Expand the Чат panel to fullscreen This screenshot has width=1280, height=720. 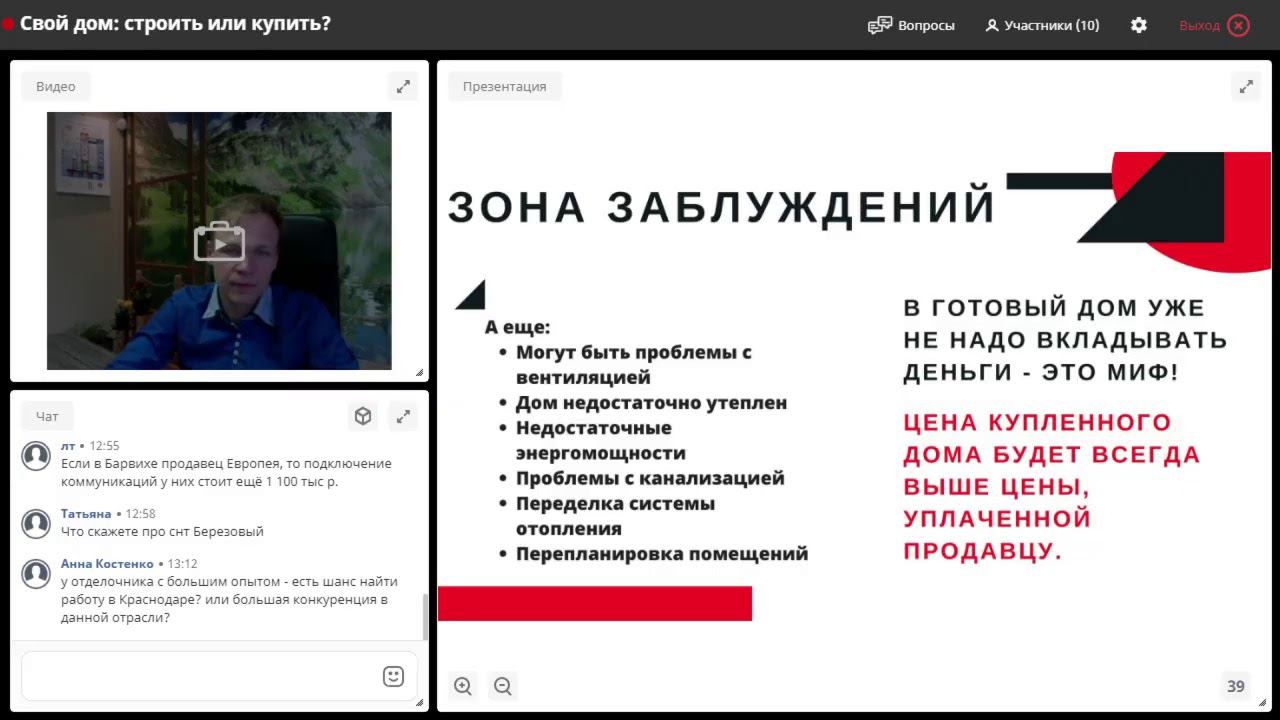click(x=403, y=416)
